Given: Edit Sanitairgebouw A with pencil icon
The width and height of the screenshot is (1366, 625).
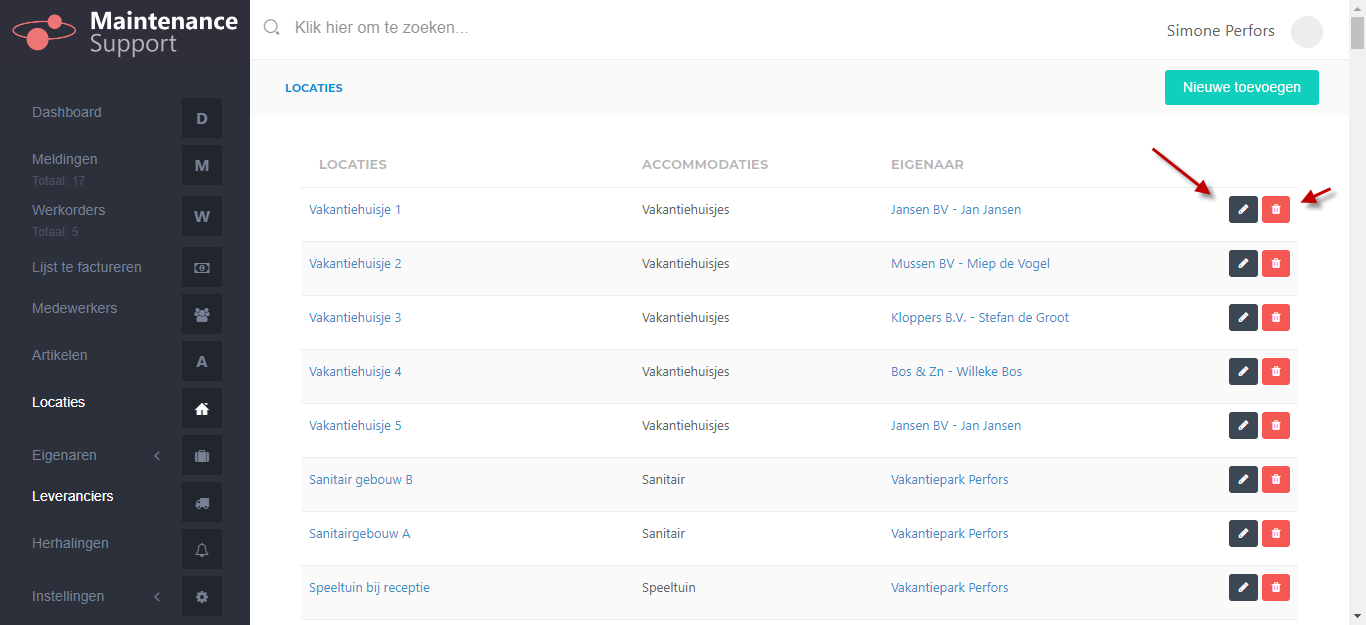Looking at the screenshot, I should tap(1243, 533).
